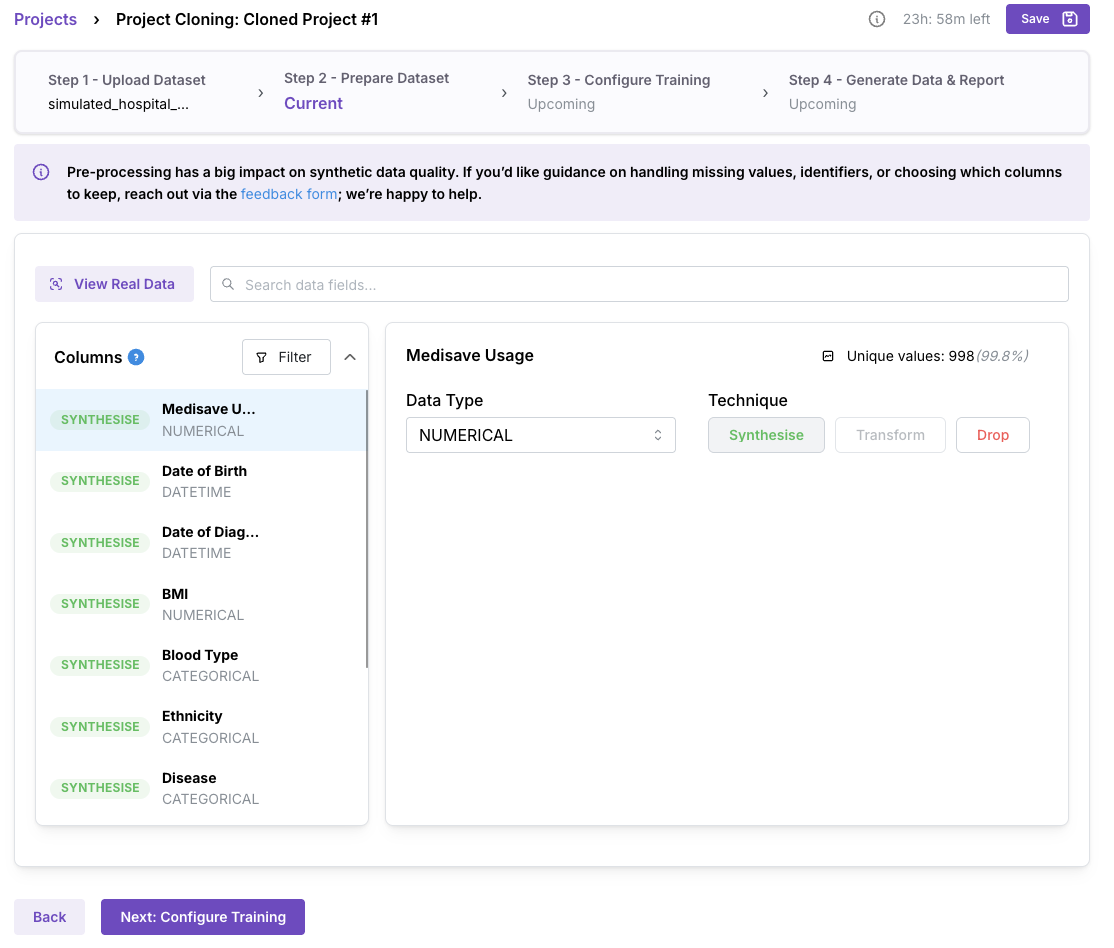Open Step 3 - Configure Training
Viewport: 1114px width, 948px height.
(619, 92)
